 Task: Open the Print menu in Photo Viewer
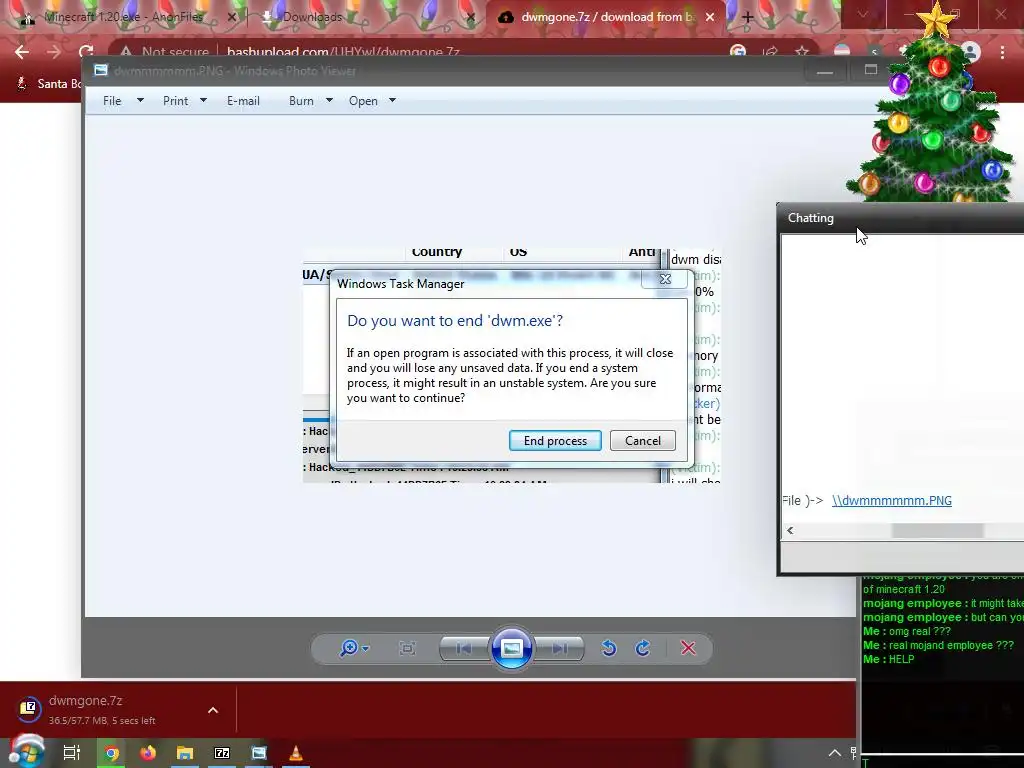tap(175, 101)
